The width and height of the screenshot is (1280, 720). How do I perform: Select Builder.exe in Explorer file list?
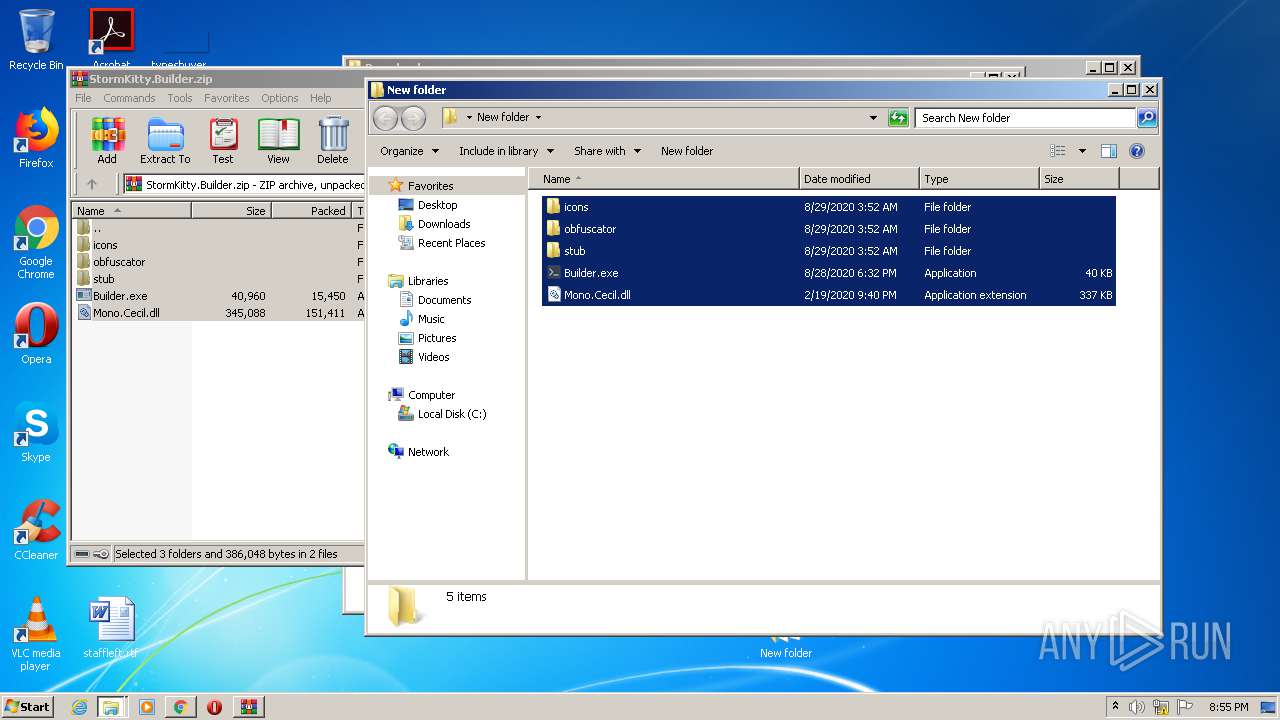(828, 273)
